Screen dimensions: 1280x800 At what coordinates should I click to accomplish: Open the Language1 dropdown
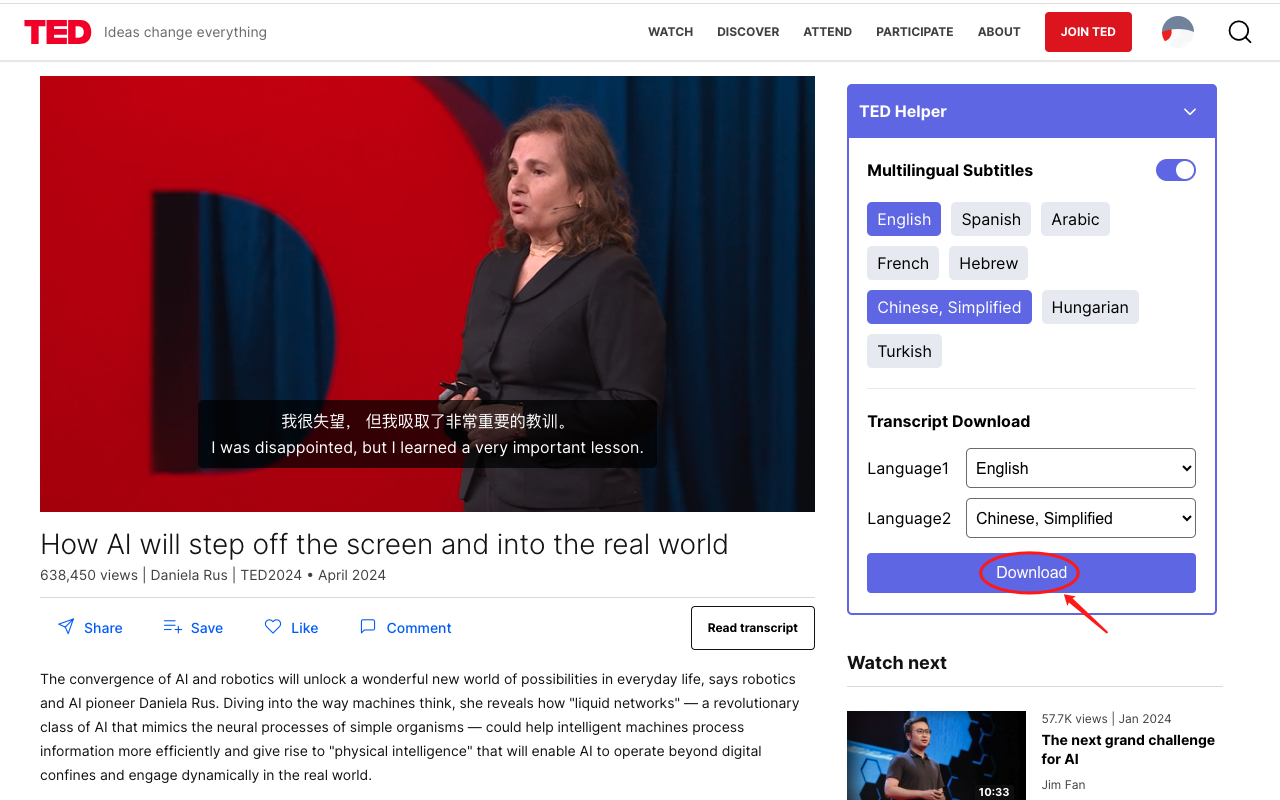click(1081, 468)
